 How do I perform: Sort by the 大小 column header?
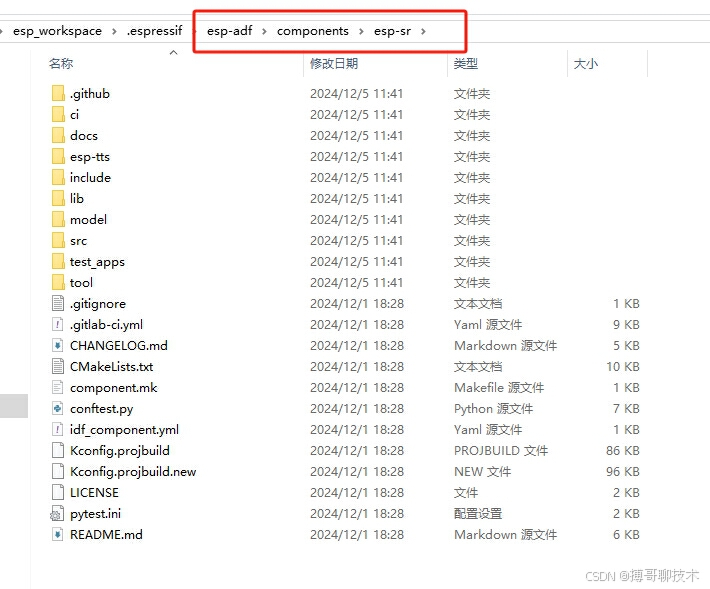[x=586, y=63]
